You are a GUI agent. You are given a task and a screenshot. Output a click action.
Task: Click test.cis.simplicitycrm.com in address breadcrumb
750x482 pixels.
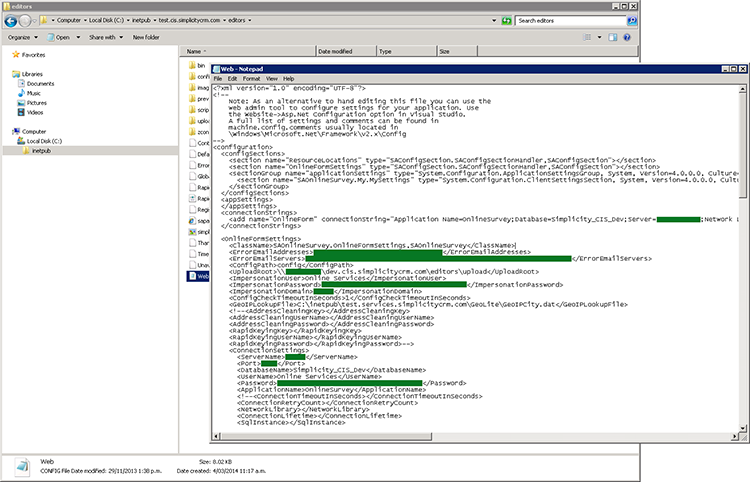click(189, 21)
